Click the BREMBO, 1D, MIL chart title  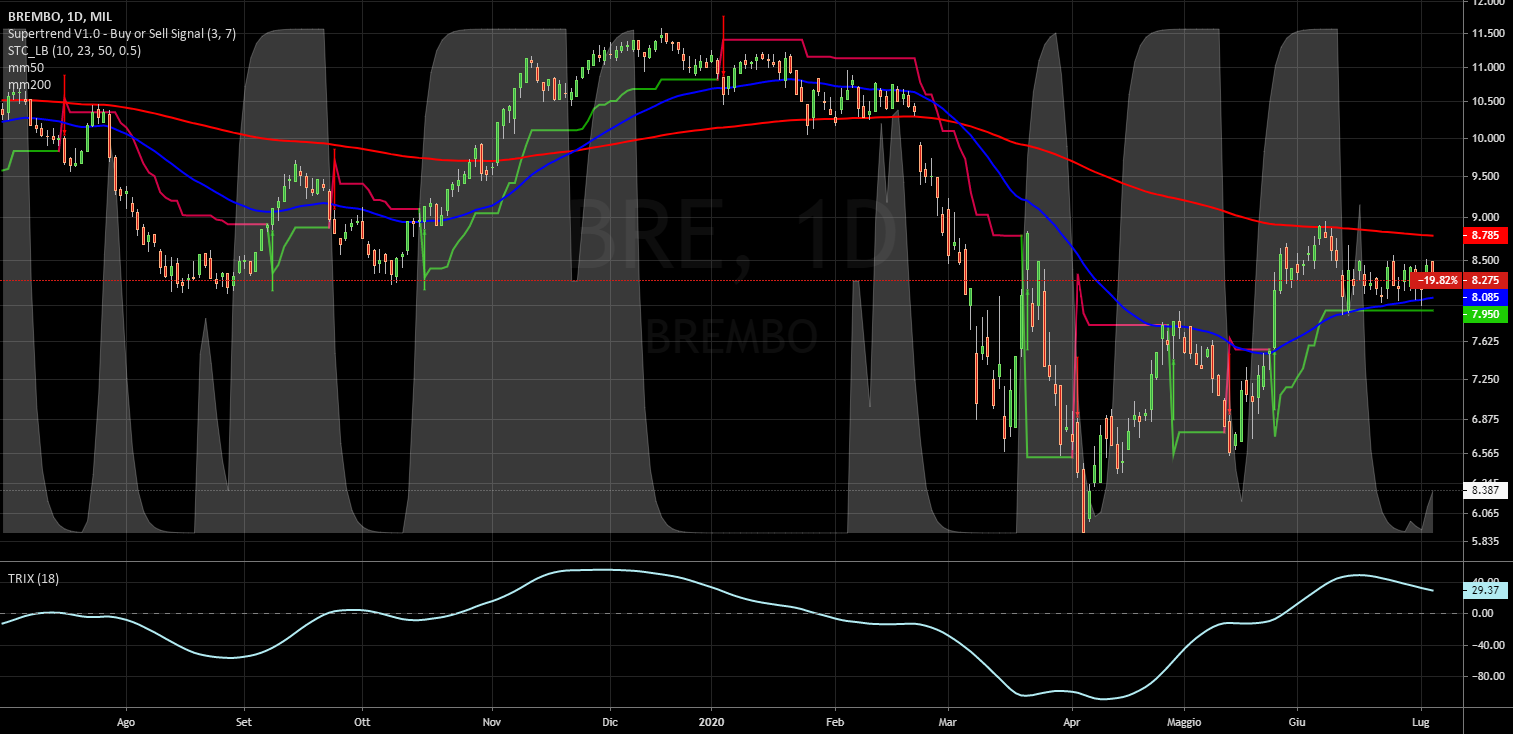tap(60, 17)
